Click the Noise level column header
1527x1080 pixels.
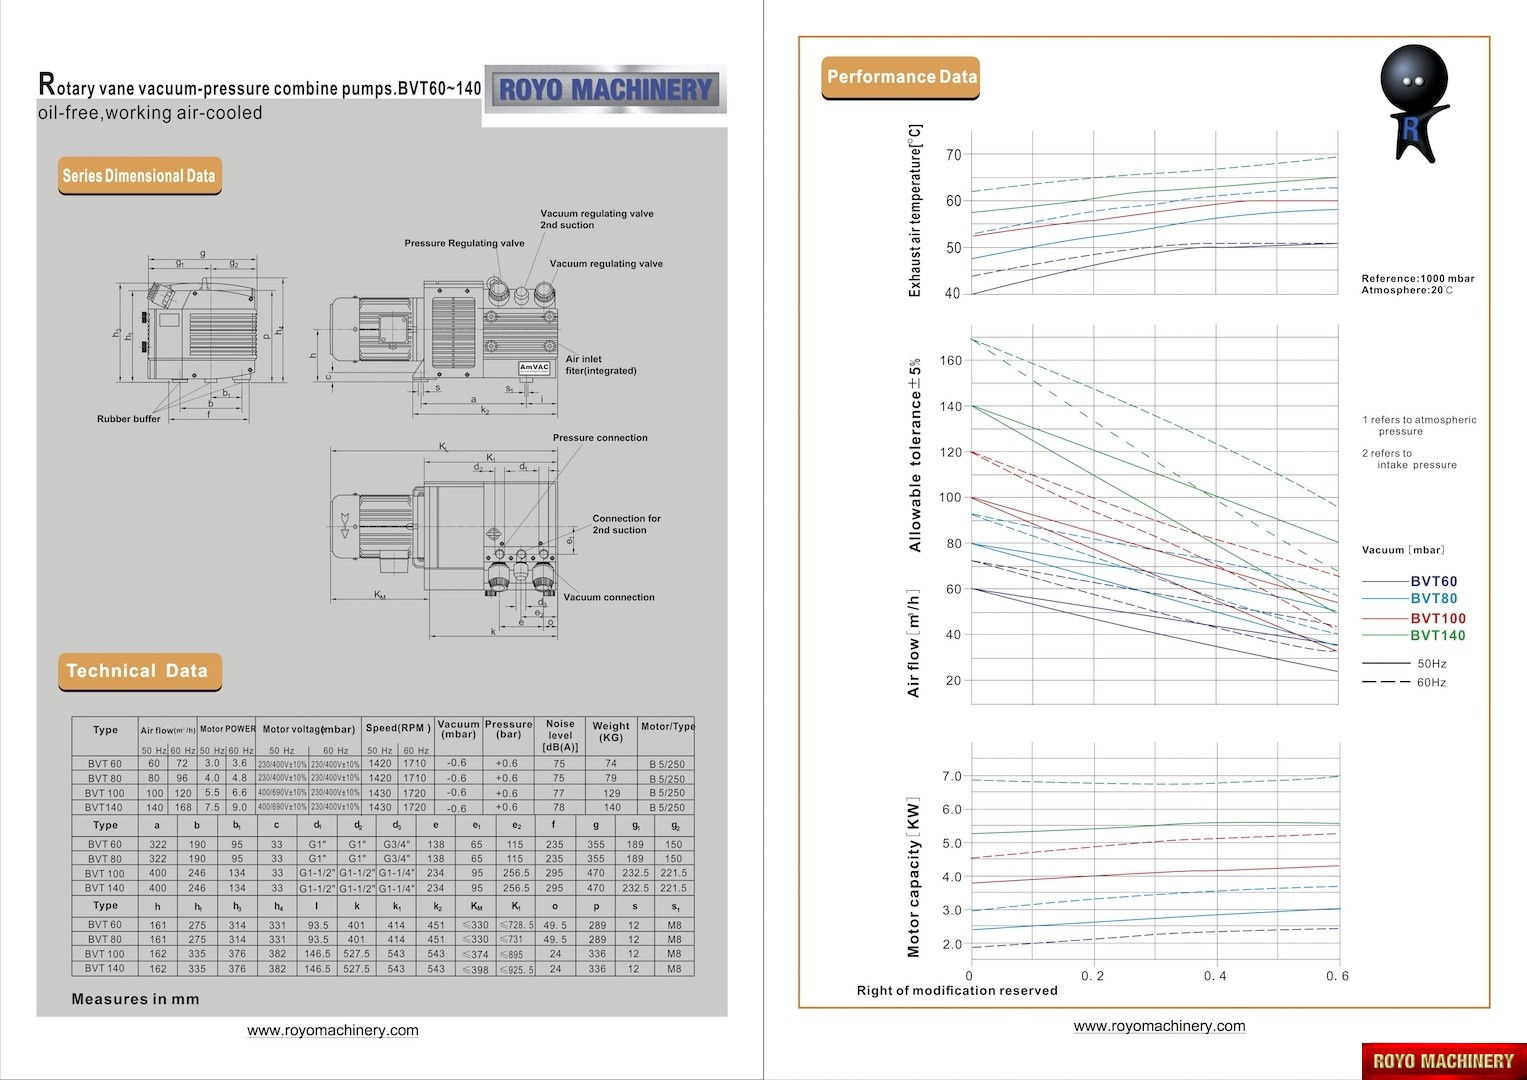560,735
